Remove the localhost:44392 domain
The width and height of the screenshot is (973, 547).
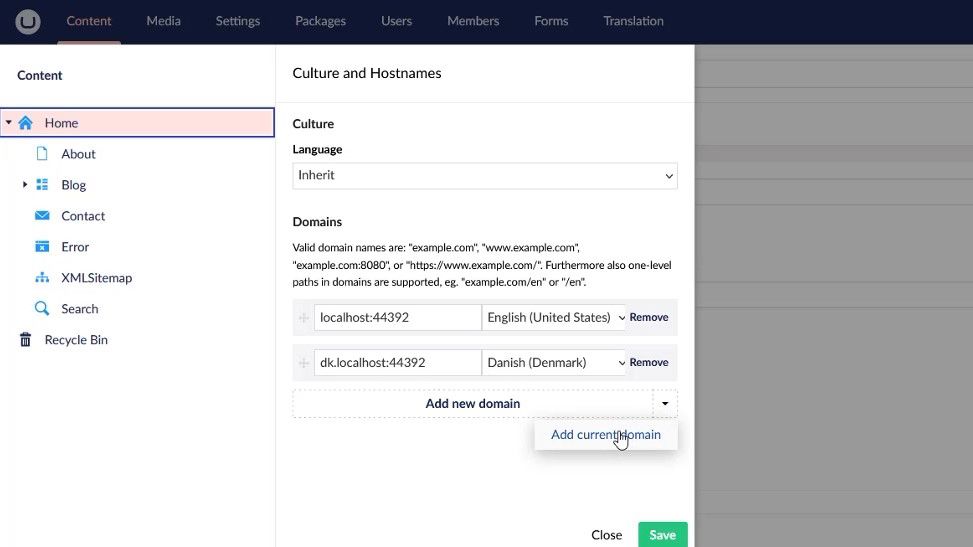(x=648, y=317)
